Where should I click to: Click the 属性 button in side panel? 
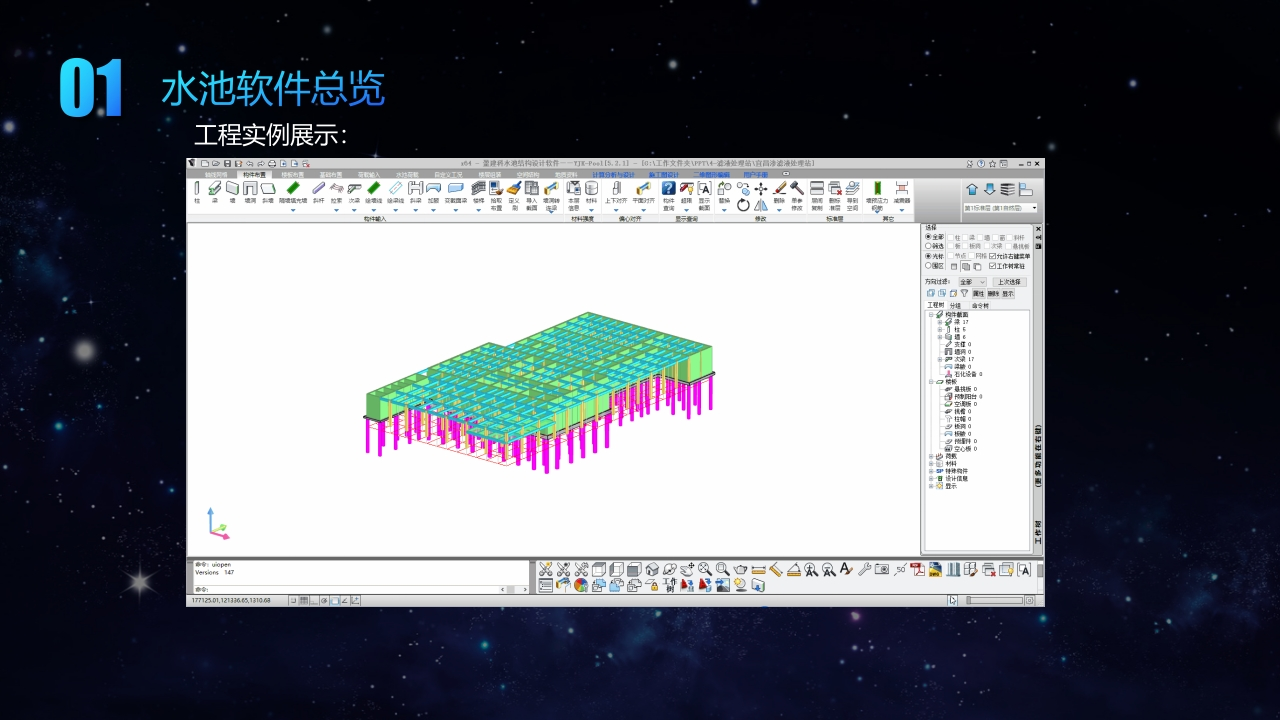[x=979, y=294]
